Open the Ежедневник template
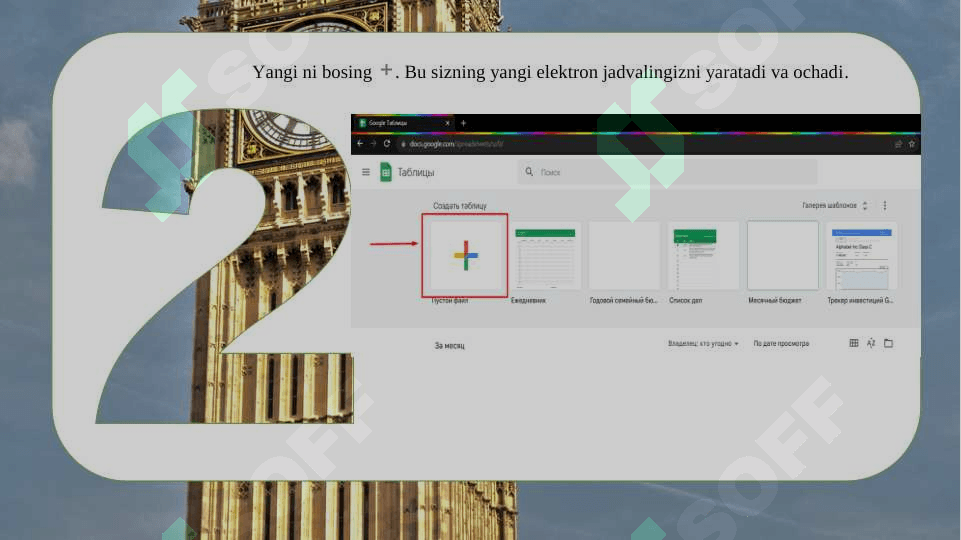This screenshot has width=961, height=540. coord(545,256)
